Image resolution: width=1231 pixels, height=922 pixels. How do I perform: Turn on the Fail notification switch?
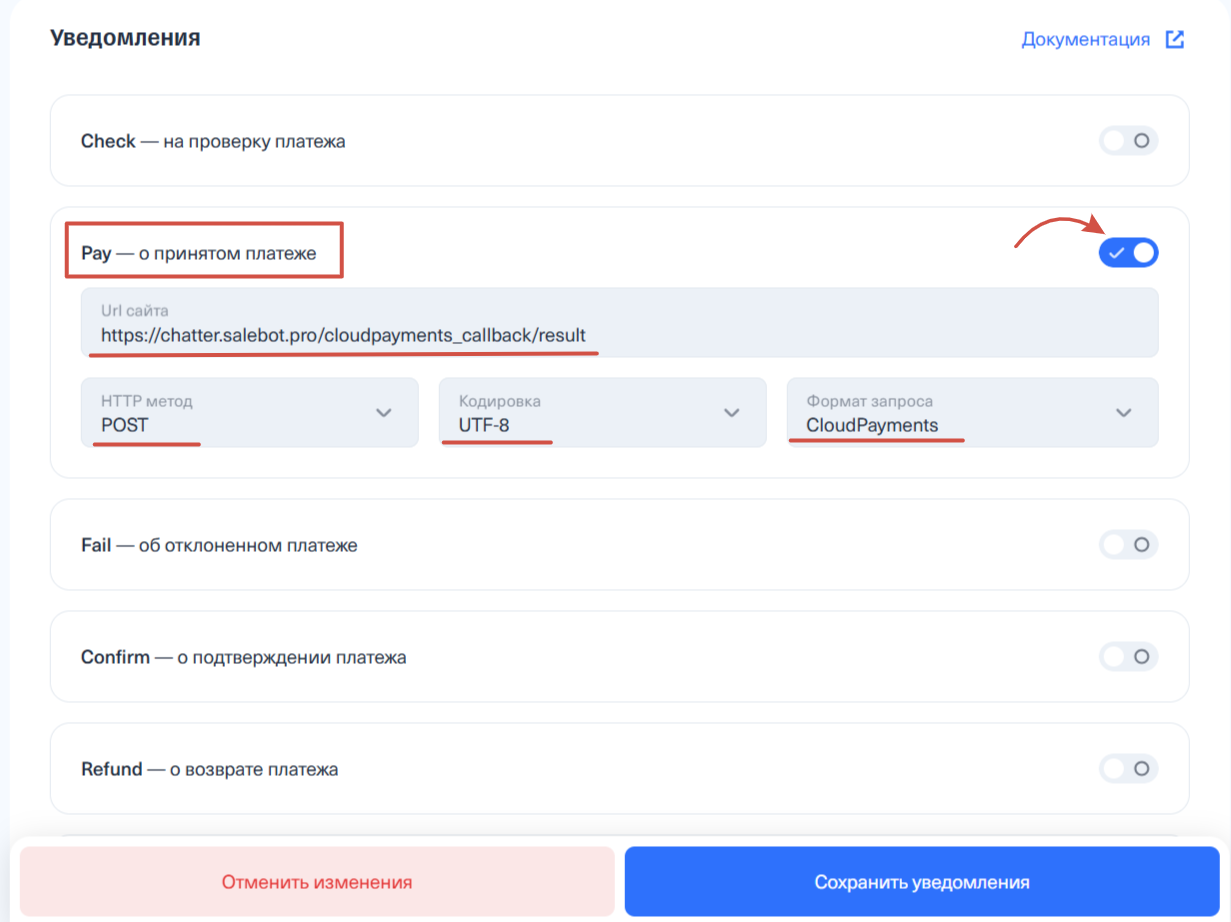[x=1129, y=545]
